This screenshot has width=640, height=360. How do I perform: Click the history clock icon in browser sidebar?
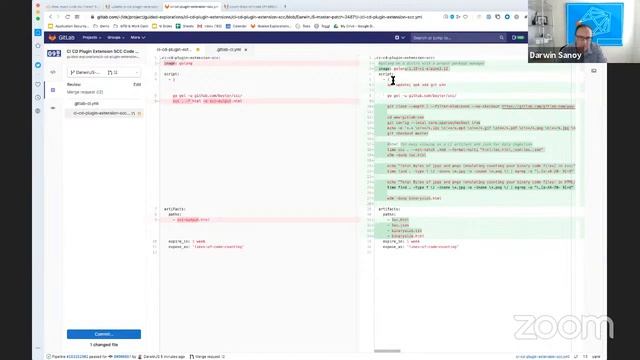(x=38, y=98)
